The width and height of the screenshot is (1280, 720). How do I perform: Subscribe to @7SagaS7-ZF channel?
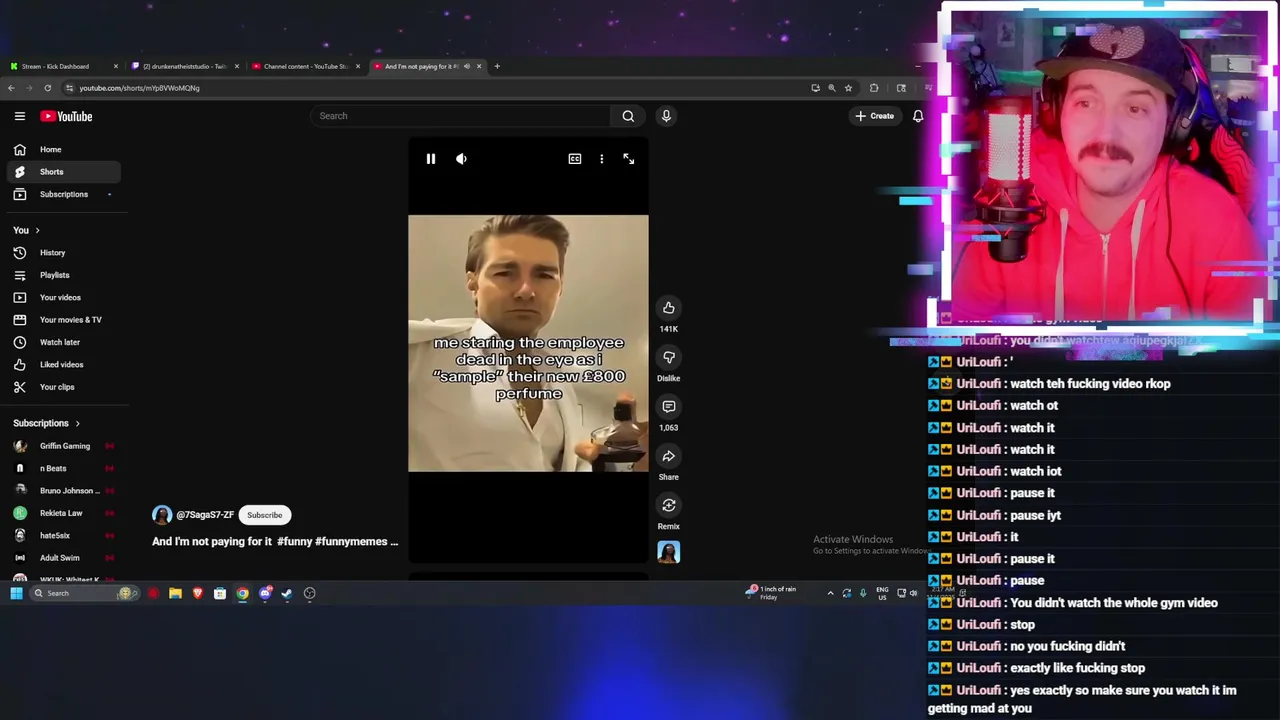click(265, 515)
